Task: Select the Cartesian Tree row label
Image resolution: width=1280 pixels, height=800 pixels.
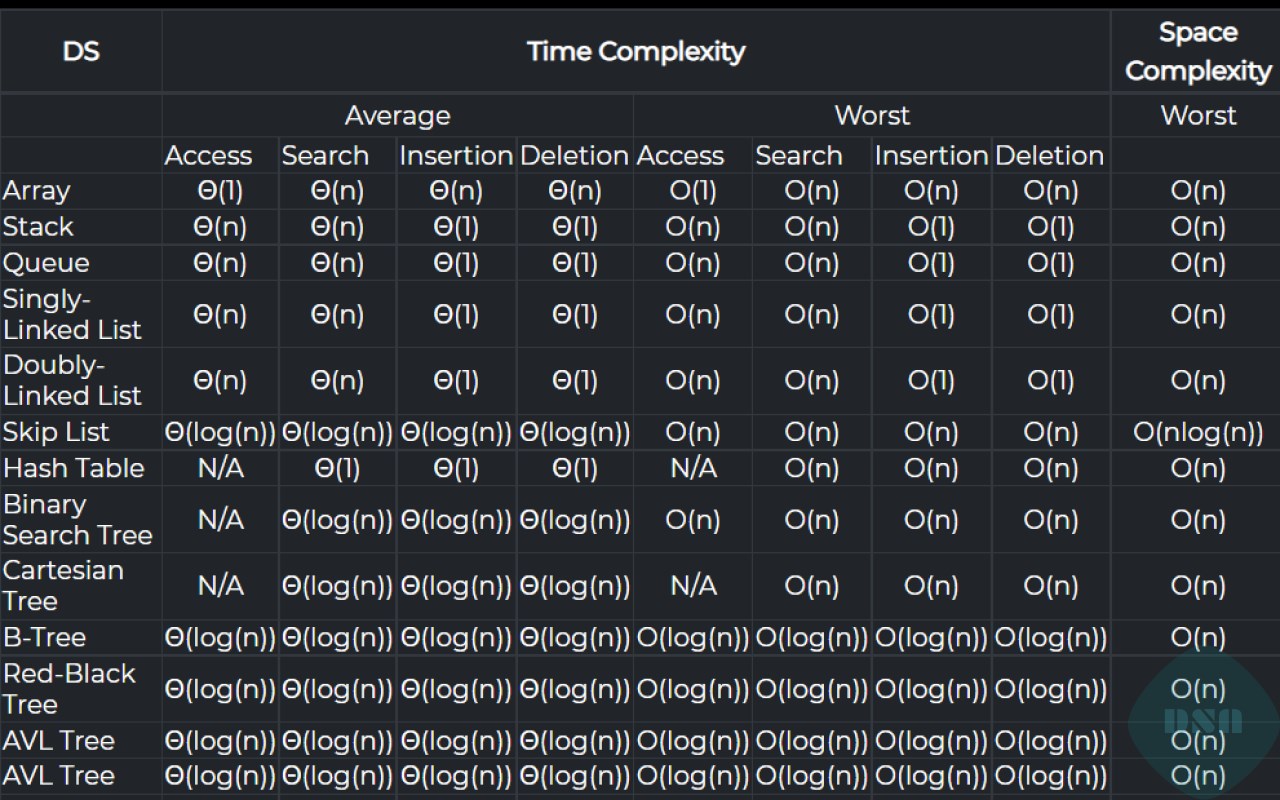Action: (x=63, y=585)
